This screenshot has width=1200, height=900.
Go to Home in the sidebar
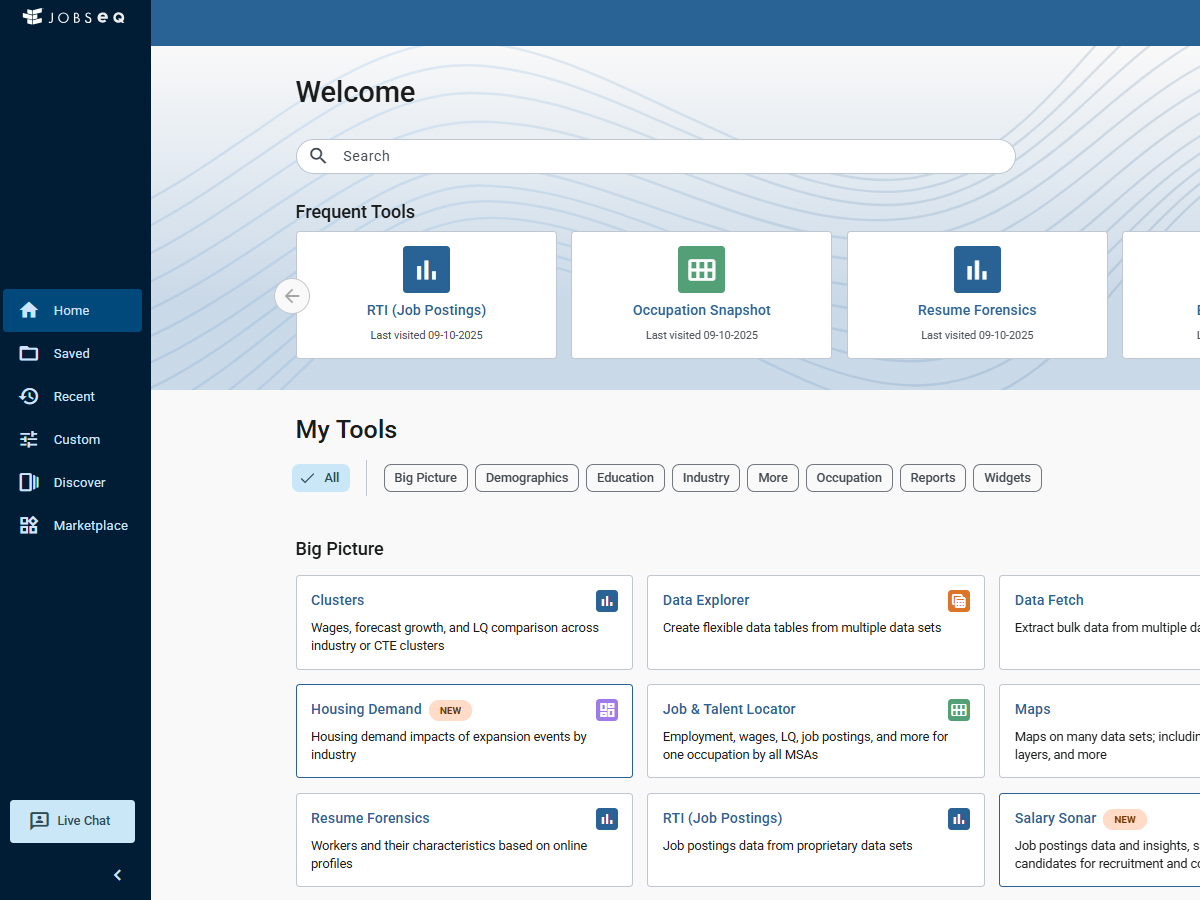tap(72, 310)
